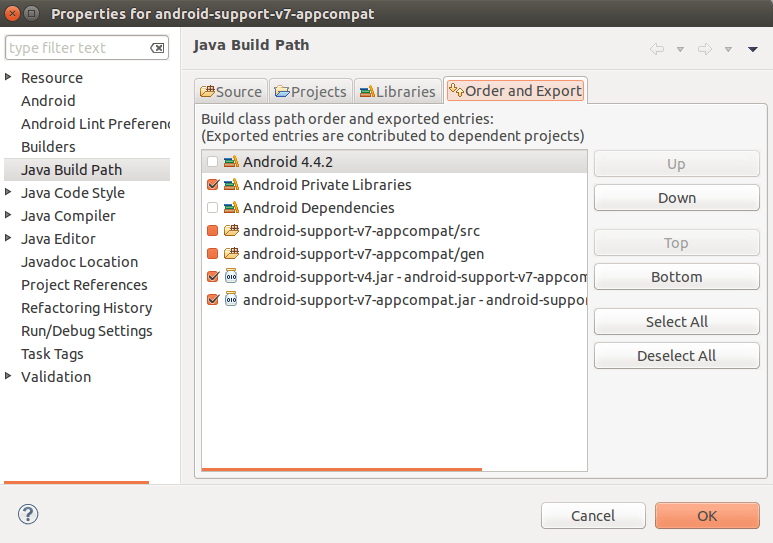Click the Source tab folder icon
This screenshot has height=543, width=773.
click(x=207, y=91)
